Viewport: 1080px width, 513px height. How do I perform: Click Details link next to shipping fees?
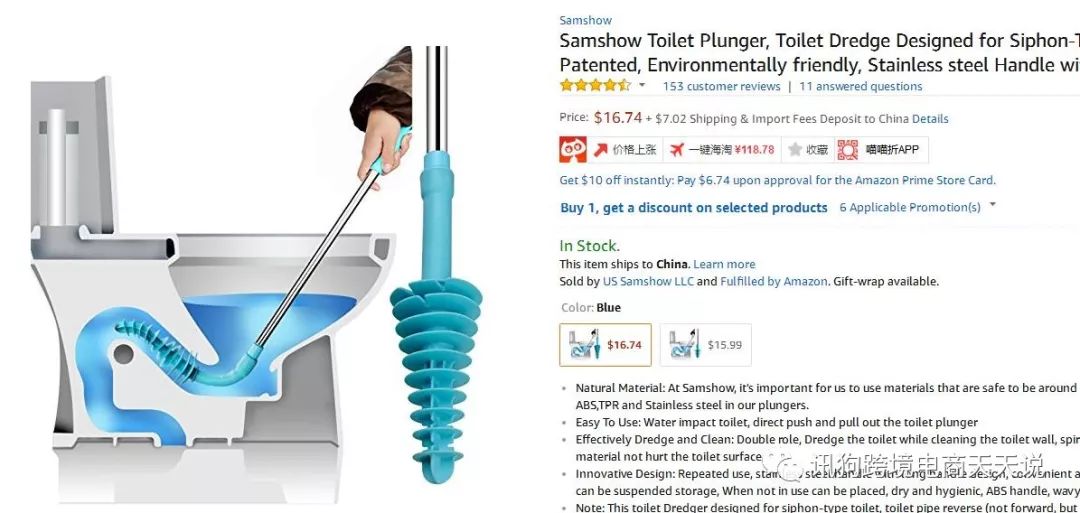(930, 119)
